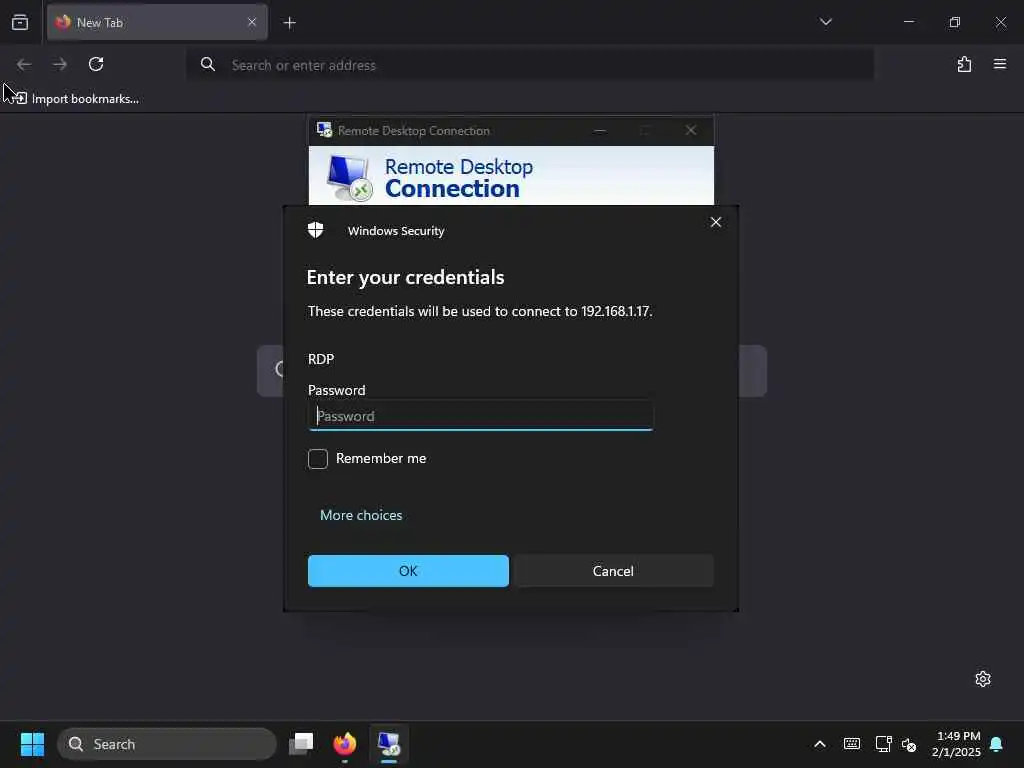Viewport: 1024px width, 768px height.
Task: Open the new tab page settings gear
Action: pyautogui.click(x=983, y=679)
